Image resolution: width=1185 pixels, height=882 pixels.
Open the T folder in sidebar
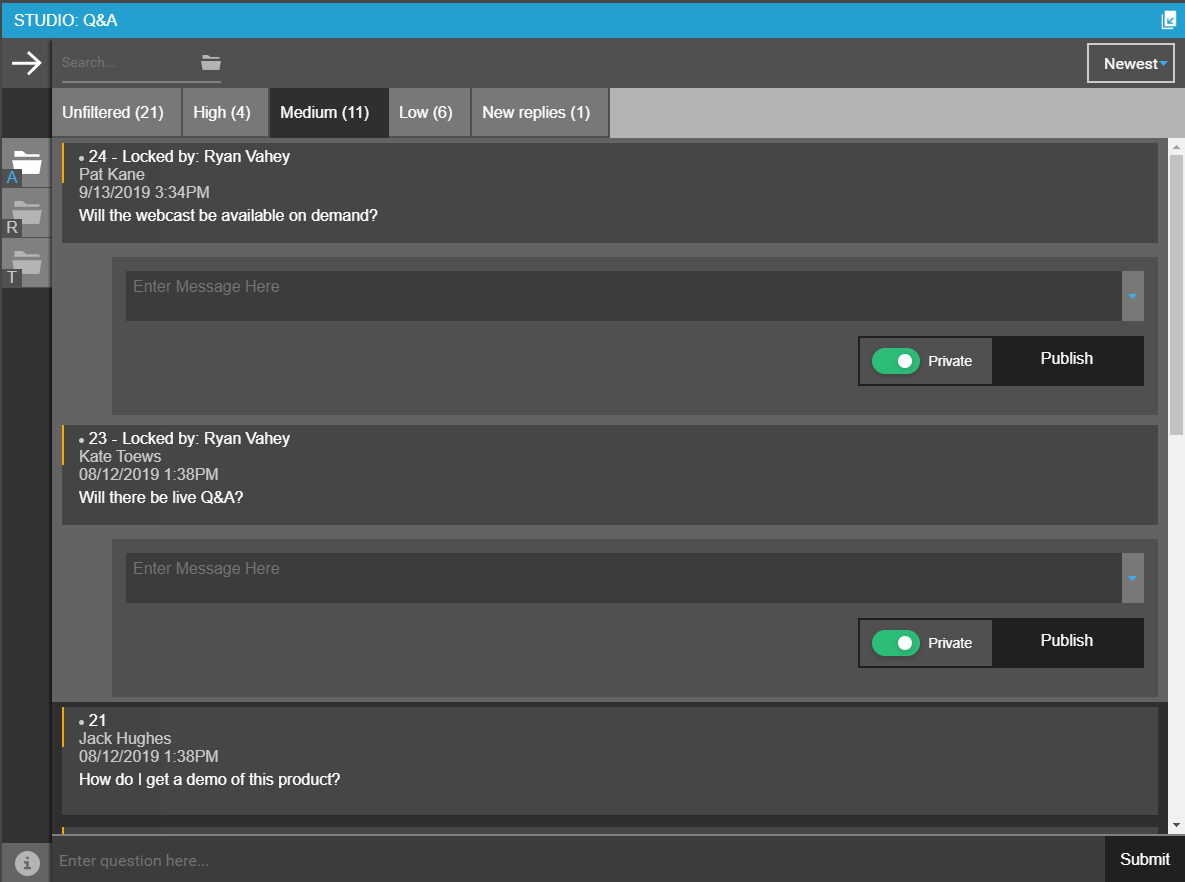point(26,263)
